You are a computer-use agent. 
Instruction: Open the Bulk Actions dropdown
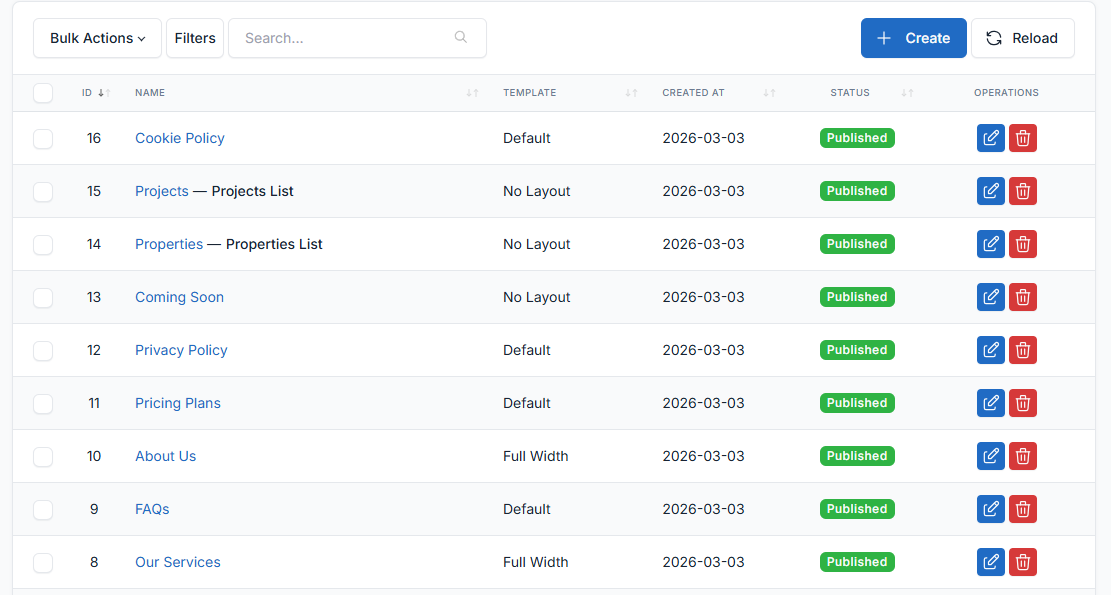pyautogui.click(x=97, y=38)
